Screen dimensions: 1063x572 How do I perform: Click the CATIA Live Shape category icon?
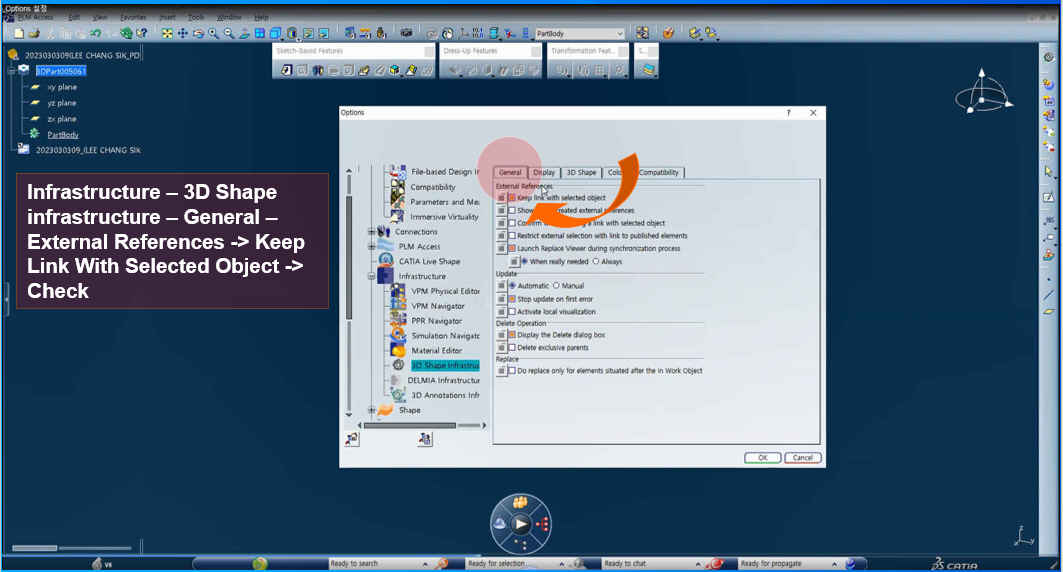coord(386,261)
